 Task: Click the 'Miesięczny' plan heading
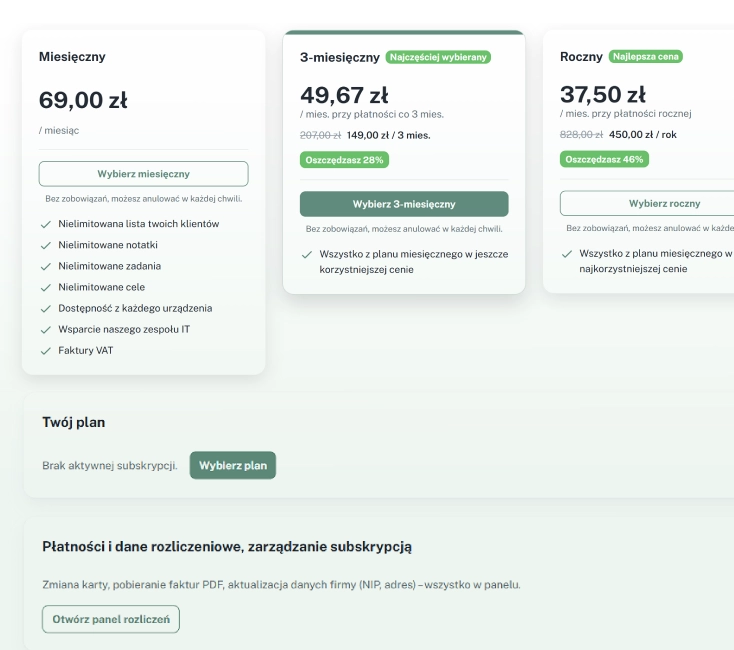click(x=72, y=57)
